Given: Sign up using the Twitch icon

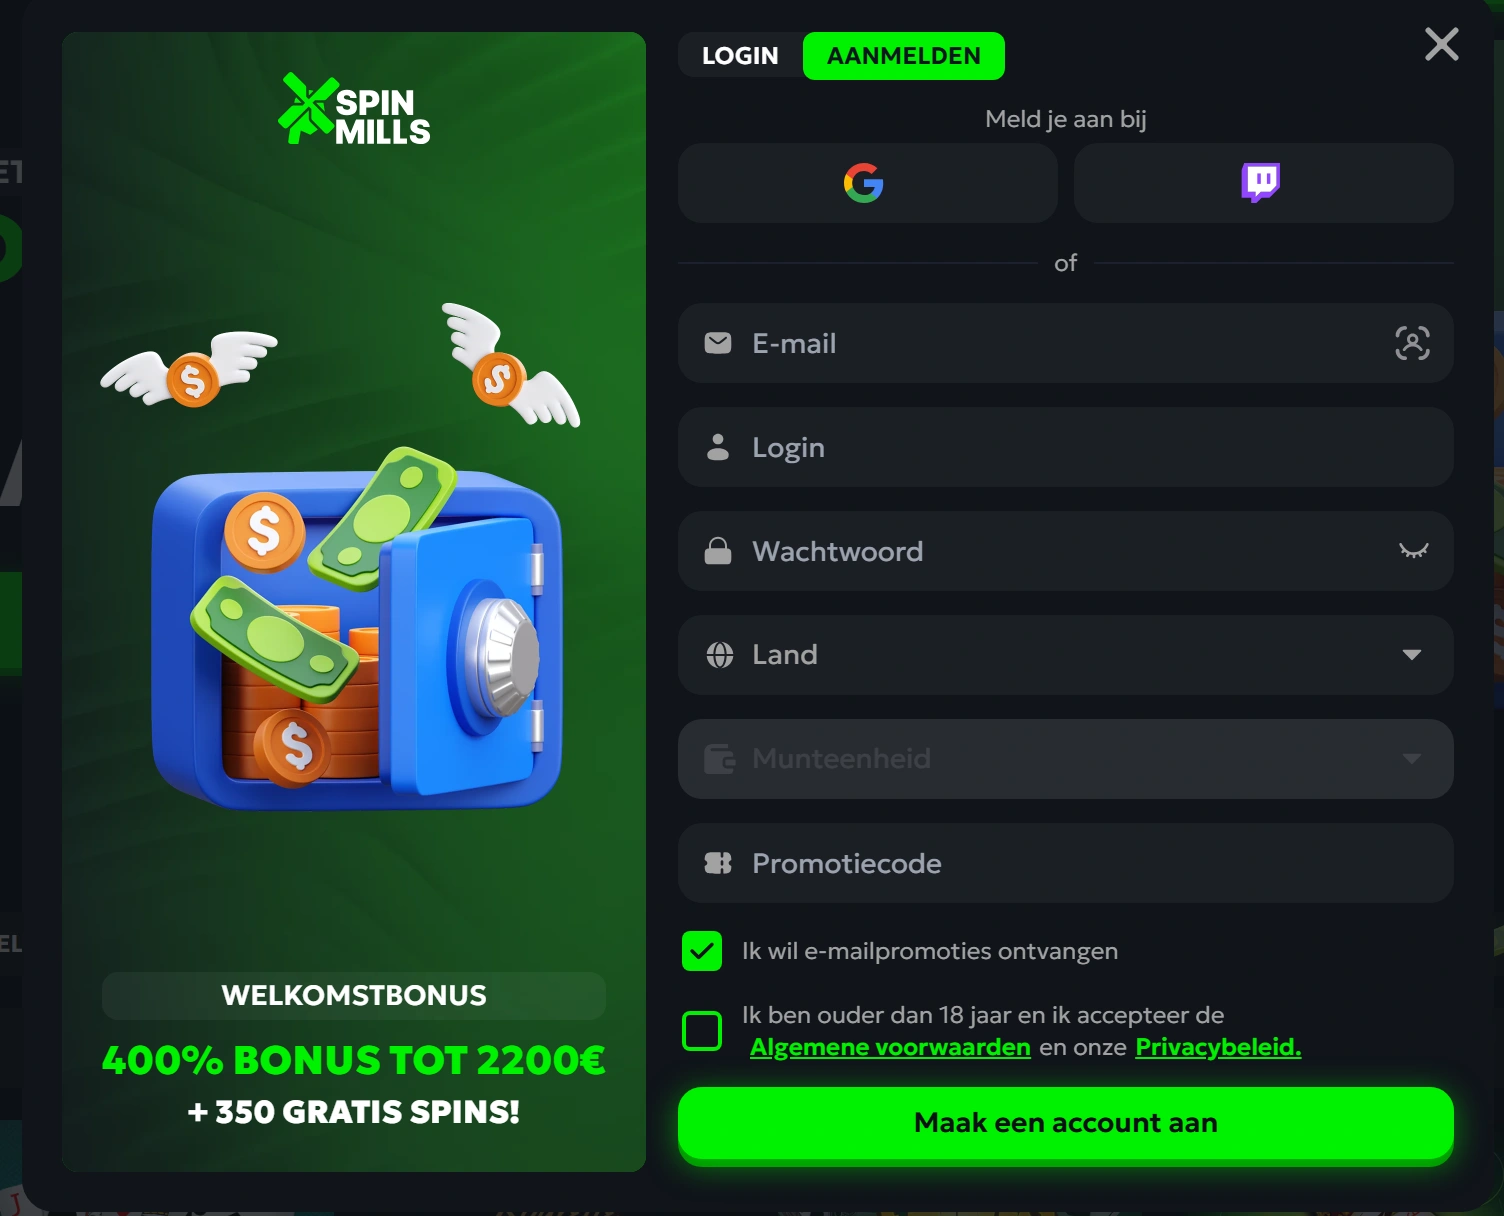Looking at the screenshot, I should point(1263,183).
